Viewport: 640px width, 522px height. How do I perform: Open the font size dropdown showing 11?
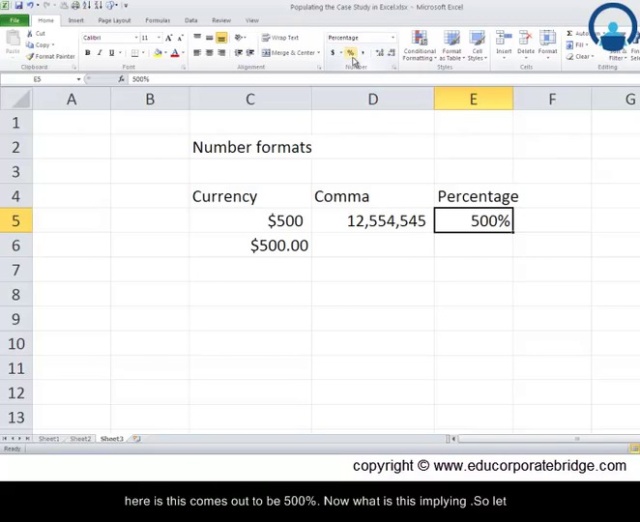tap(158, 38)
